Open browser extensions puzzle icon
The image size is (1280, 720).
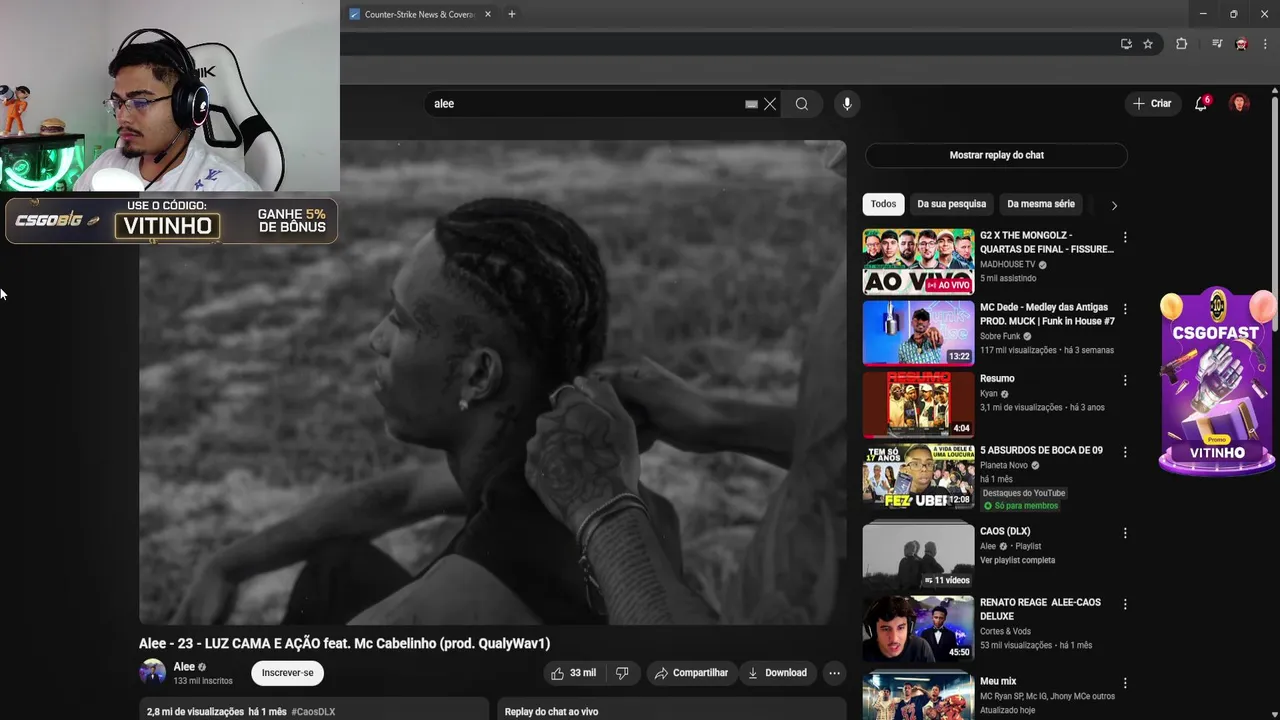pos(1181,44)
